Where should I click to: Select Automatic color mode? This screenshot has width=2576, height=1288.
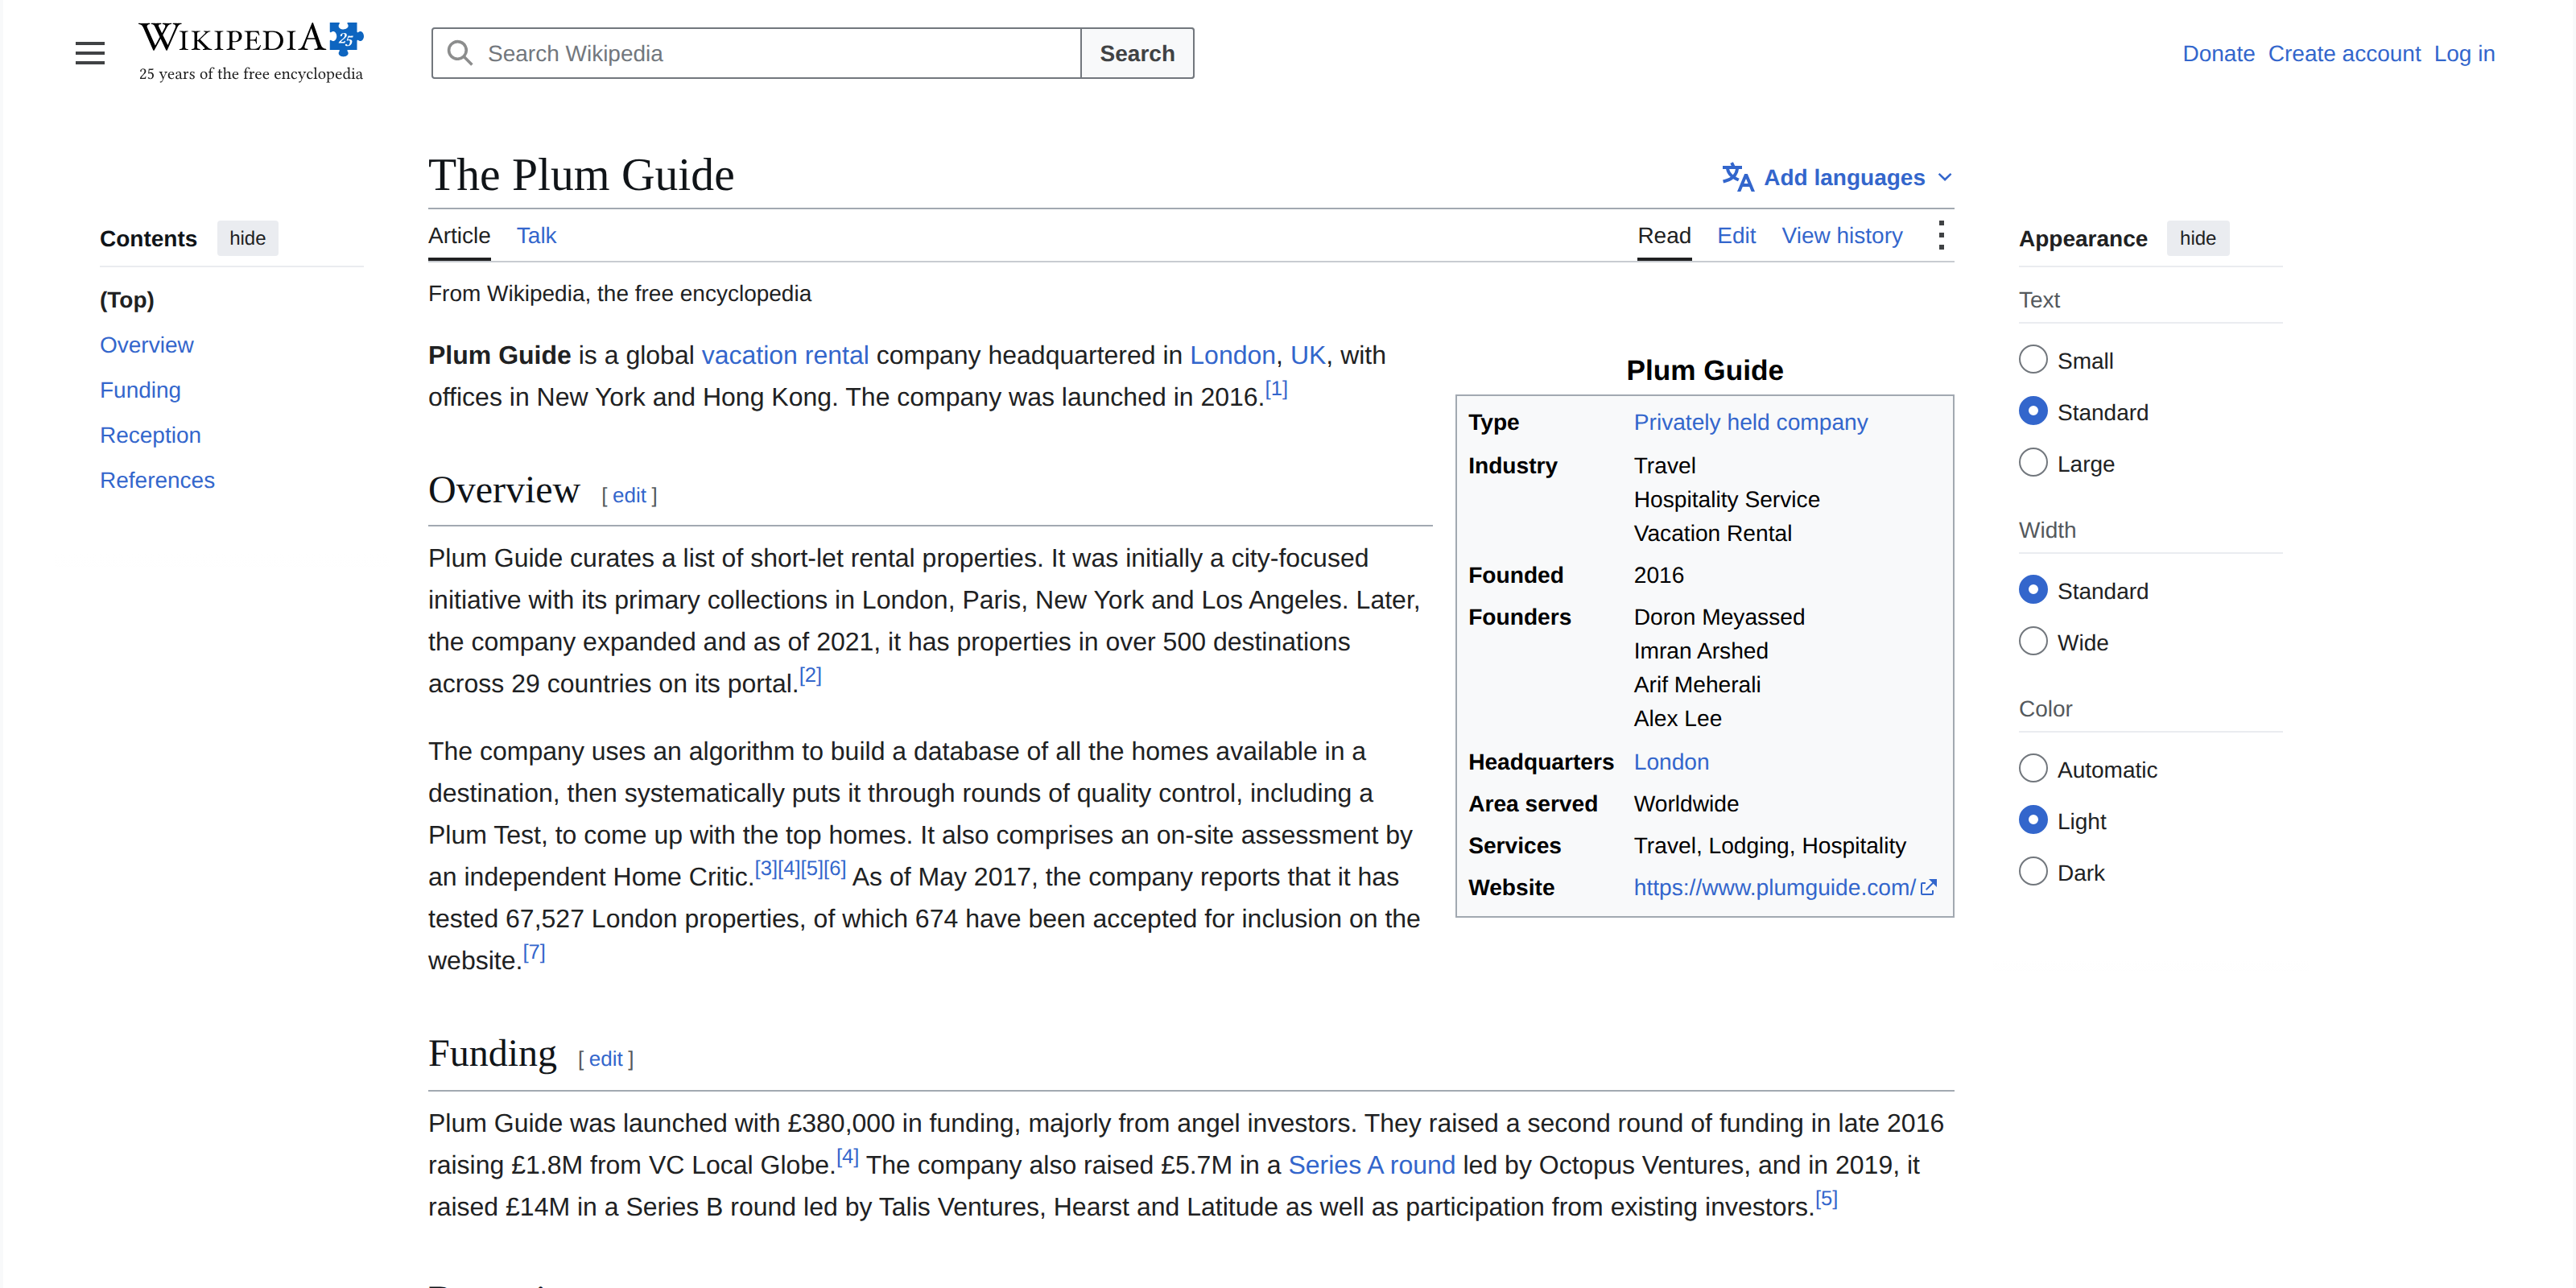point(2033,769)
